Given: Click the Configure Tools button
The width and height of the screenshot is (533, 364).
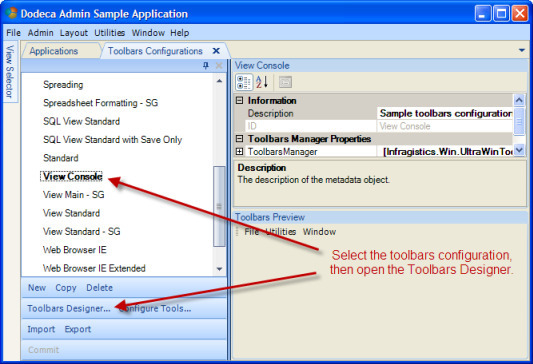Looking at the screenshot, I should [155, 309].
